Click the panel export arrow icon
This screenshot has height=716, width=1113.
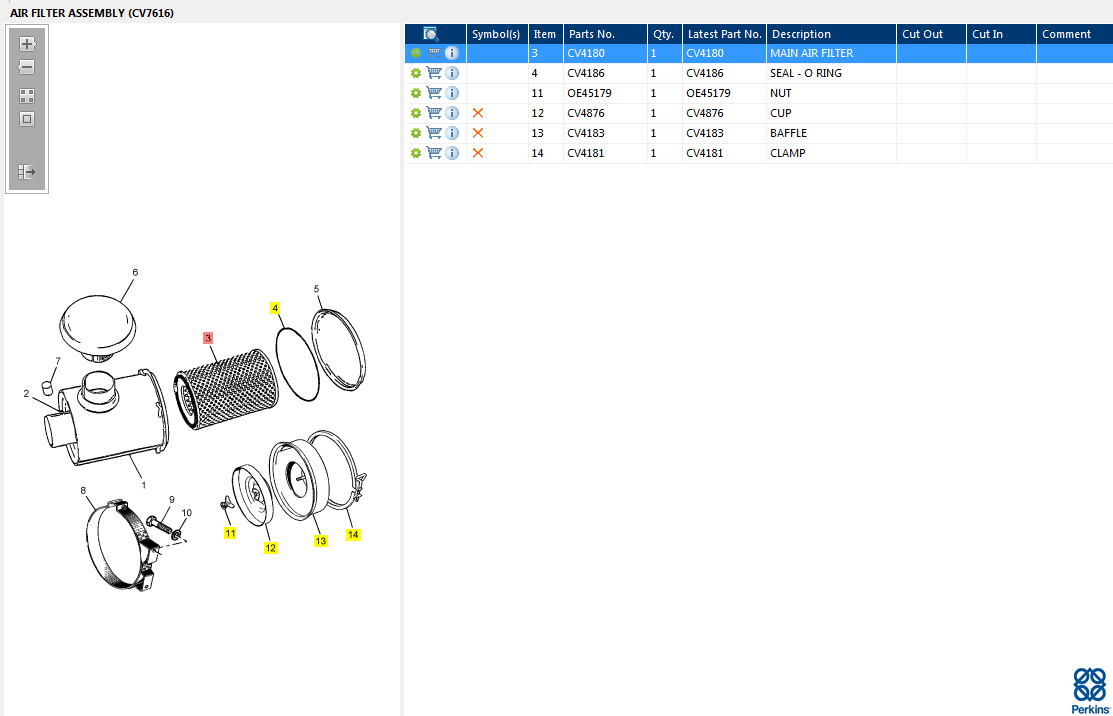[x=27, y=172]
